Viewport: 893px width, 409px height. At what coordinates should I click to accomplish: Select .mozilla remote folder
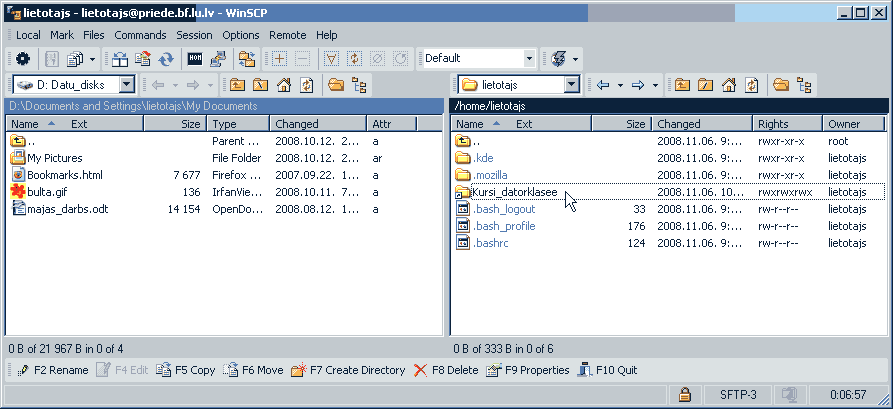[x=490, y=175]
